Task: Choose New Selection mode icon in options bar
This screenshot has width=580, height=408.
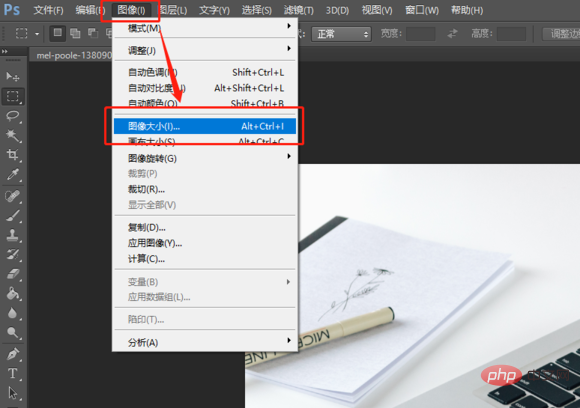Action: tap(58, 33)
